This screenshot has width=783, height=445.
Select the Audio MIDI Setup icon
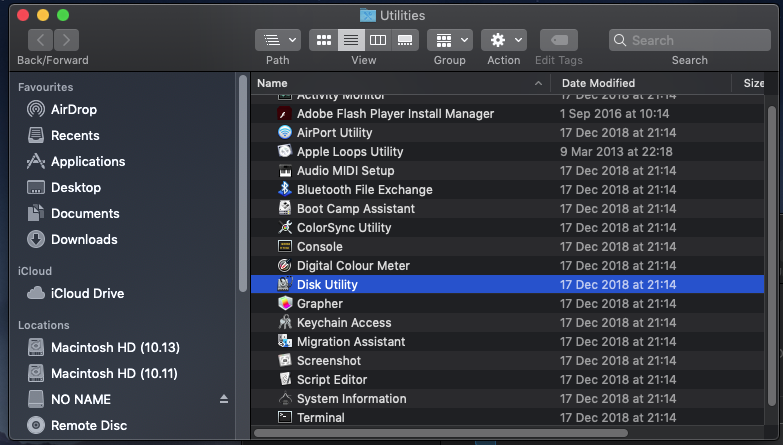tap(285, 171)
